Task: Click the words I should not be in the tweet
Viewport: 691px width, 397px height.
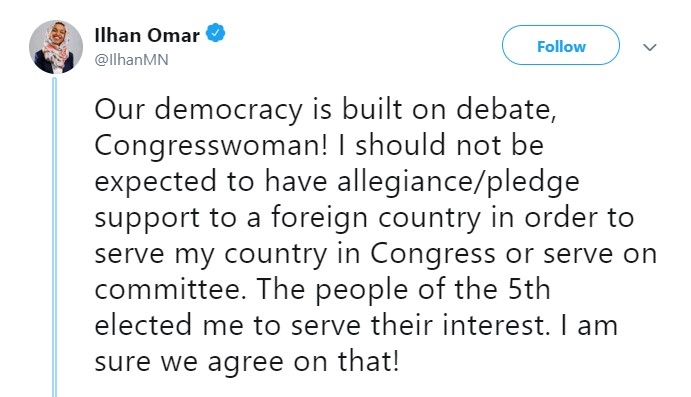Action: click(441, 145)
